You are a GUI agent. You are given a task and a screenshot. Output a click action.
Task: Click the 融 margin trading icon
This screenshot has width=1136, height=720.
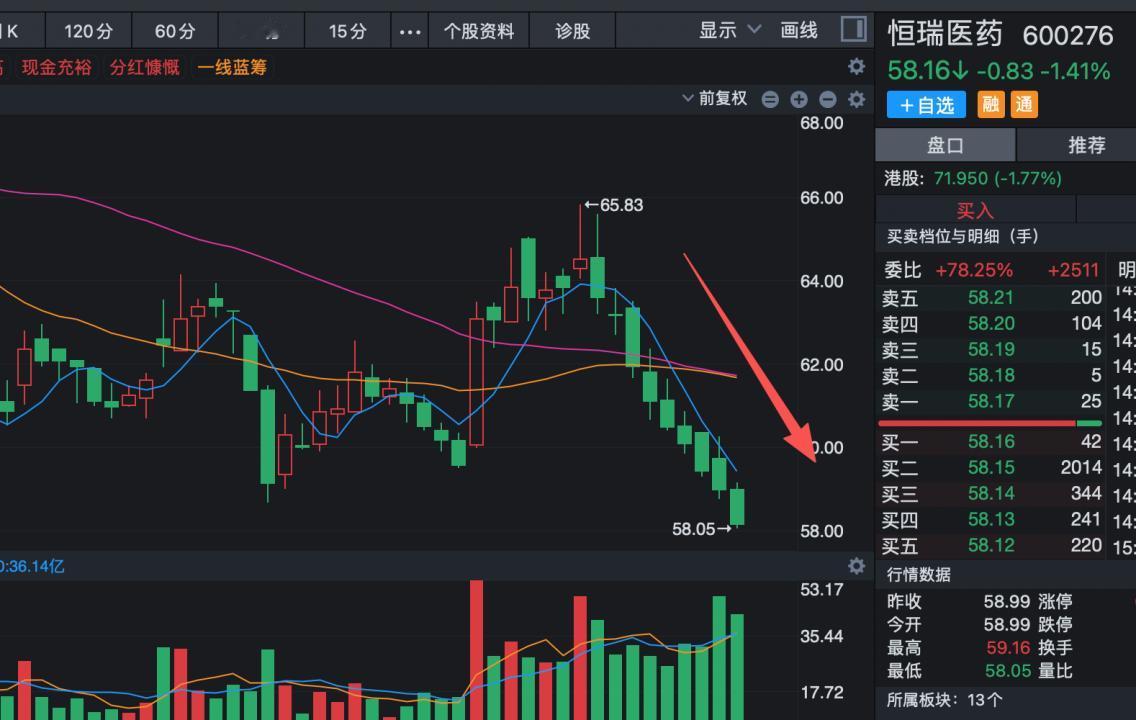990,103
